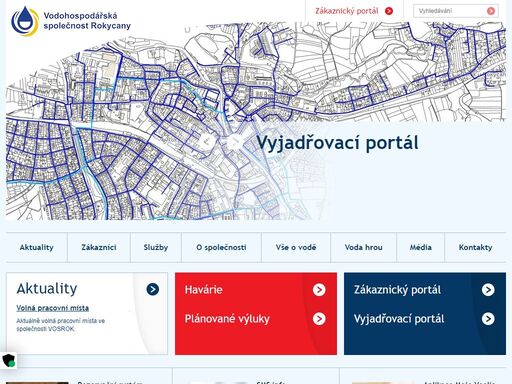Viewport: 512px width, 384px height.
Task: Open the Aktuality menu item
Action: [36, 247]
